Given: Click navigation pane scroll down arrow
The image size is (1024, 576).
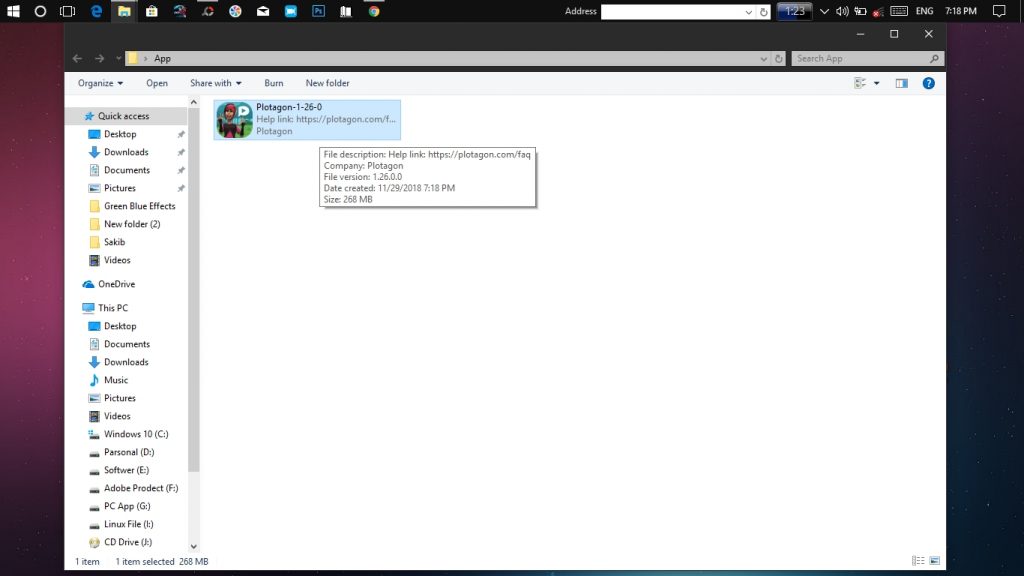Looking at the screenshot, I should (x=193, y=547).
